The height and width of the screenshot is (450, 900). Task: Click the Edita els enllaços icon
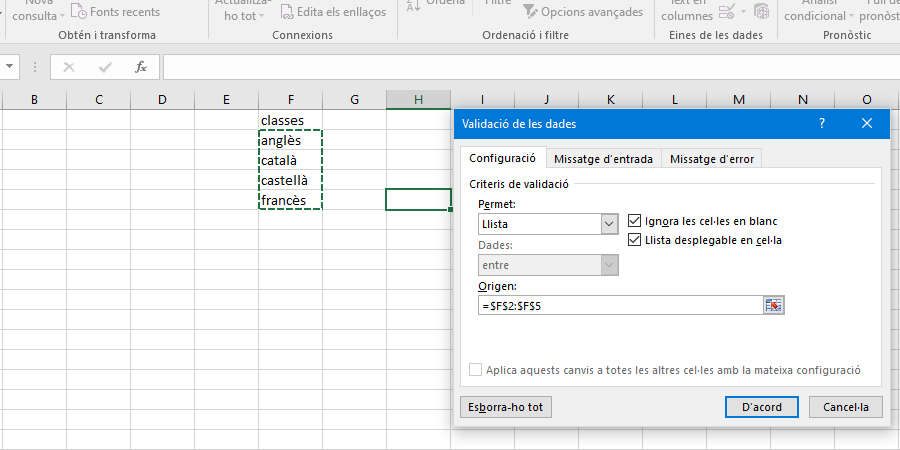(x=288, y=12)
